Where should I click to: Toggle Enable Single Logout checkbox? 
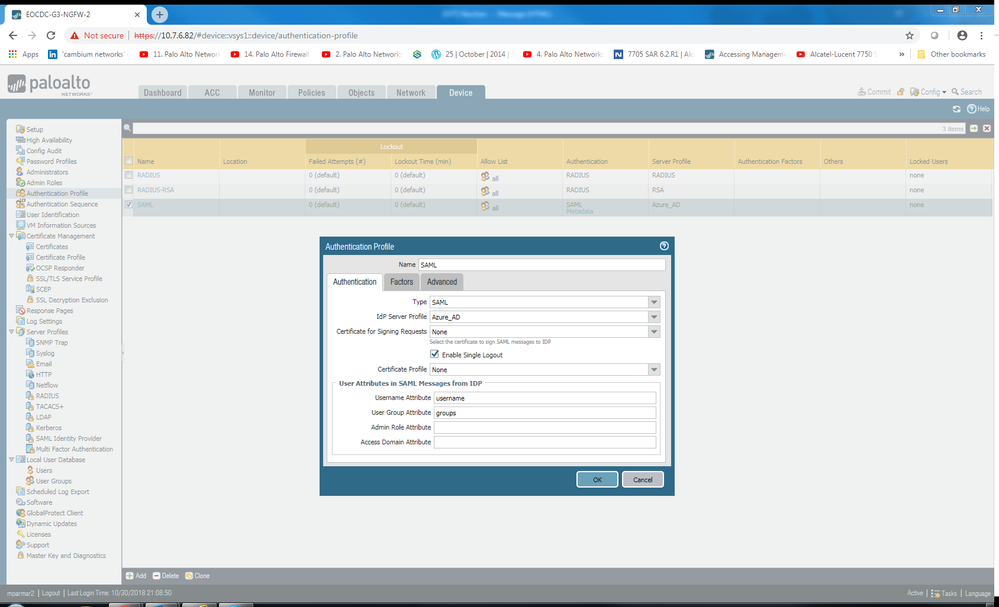[435, 354]
